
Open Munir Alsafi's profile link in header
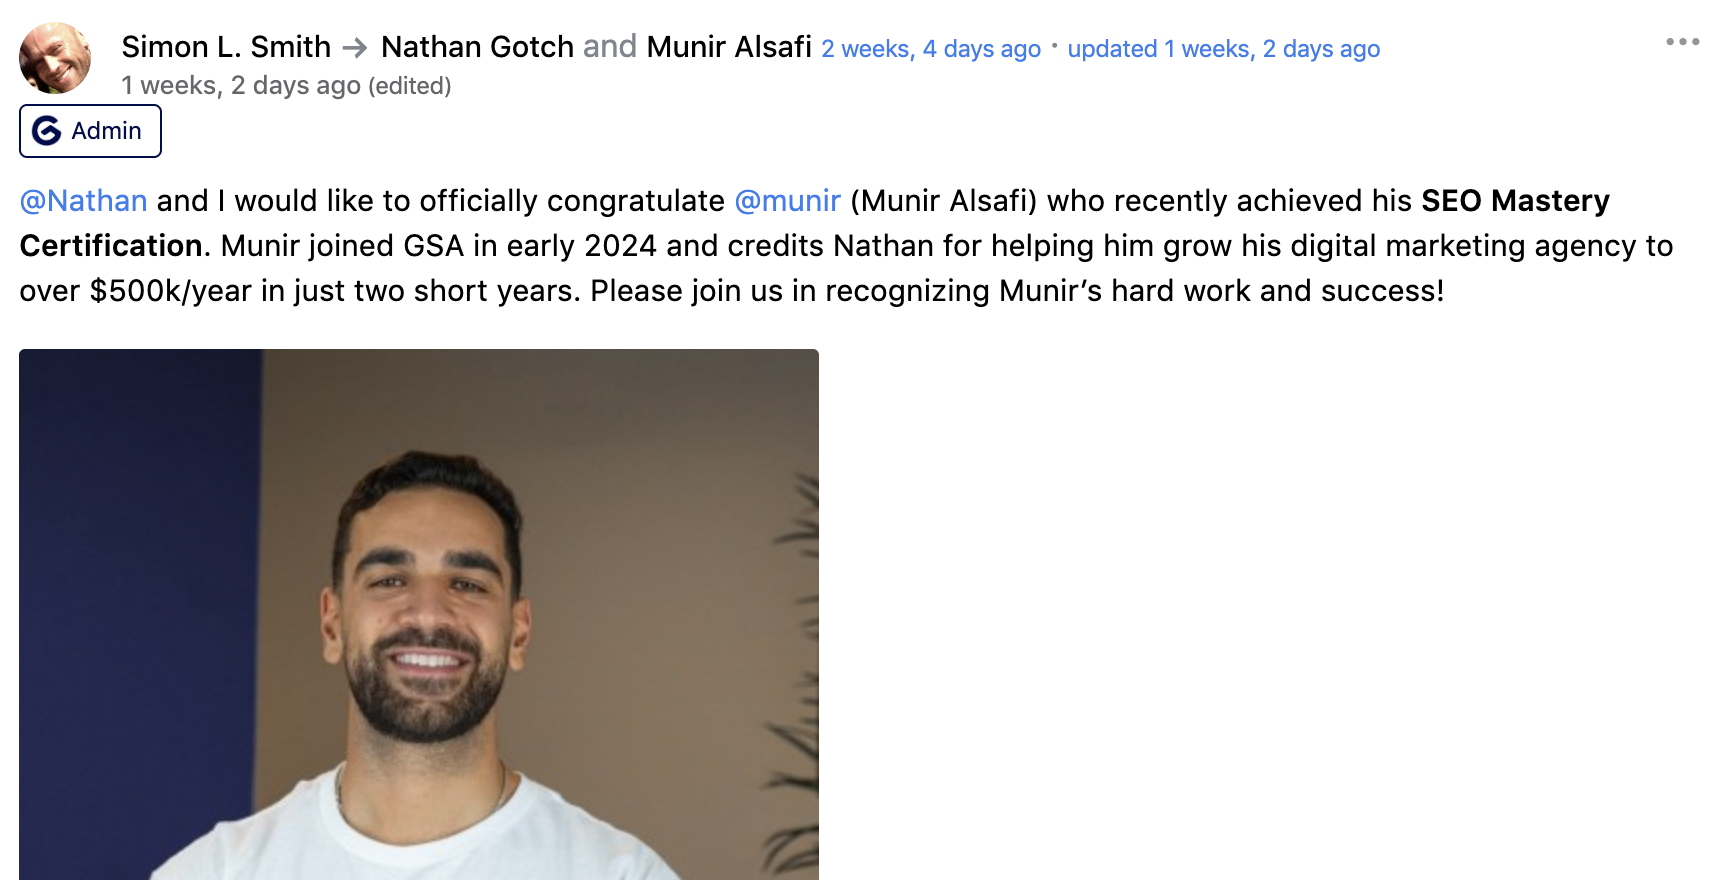[x=728, y=47]
